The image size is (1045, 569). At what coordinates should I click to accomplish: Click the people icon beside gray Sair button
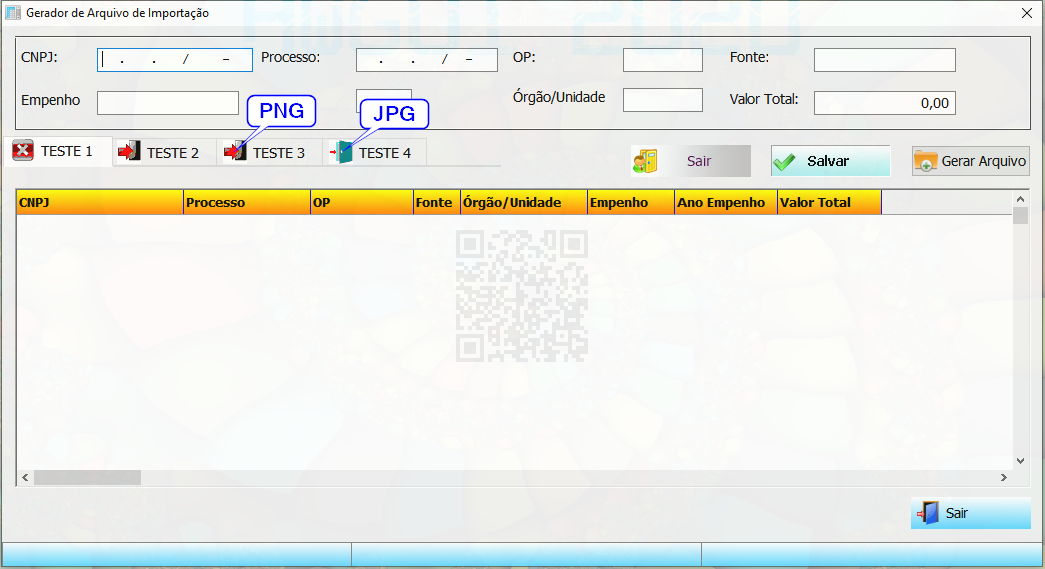645,161
